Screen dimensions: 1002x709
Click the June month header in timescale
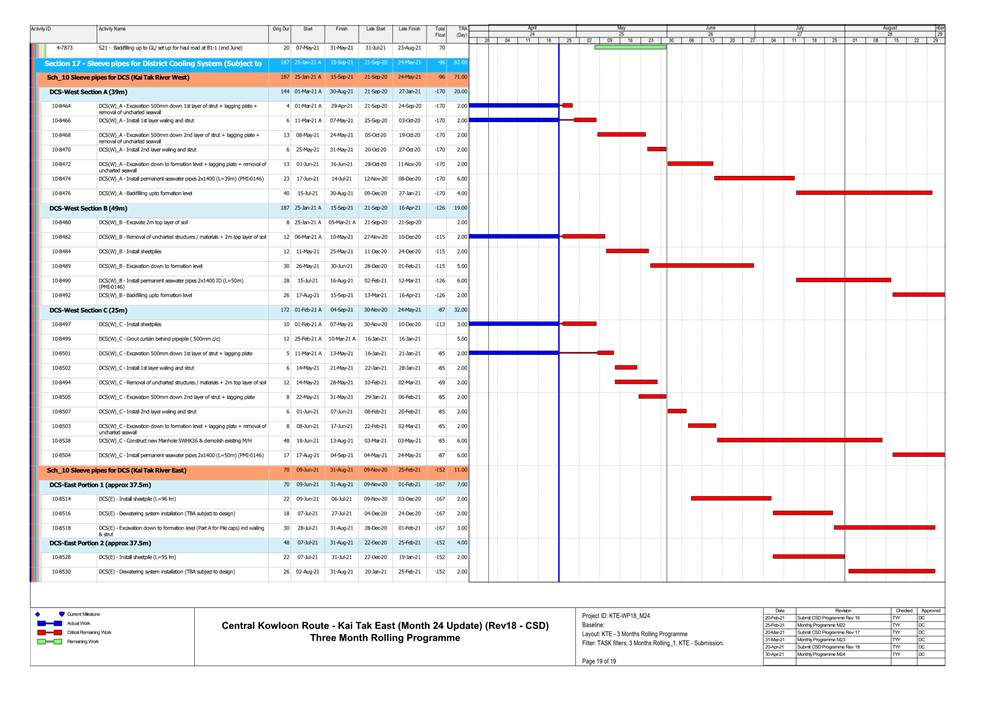pyautogui.click(x=710, y=26)
